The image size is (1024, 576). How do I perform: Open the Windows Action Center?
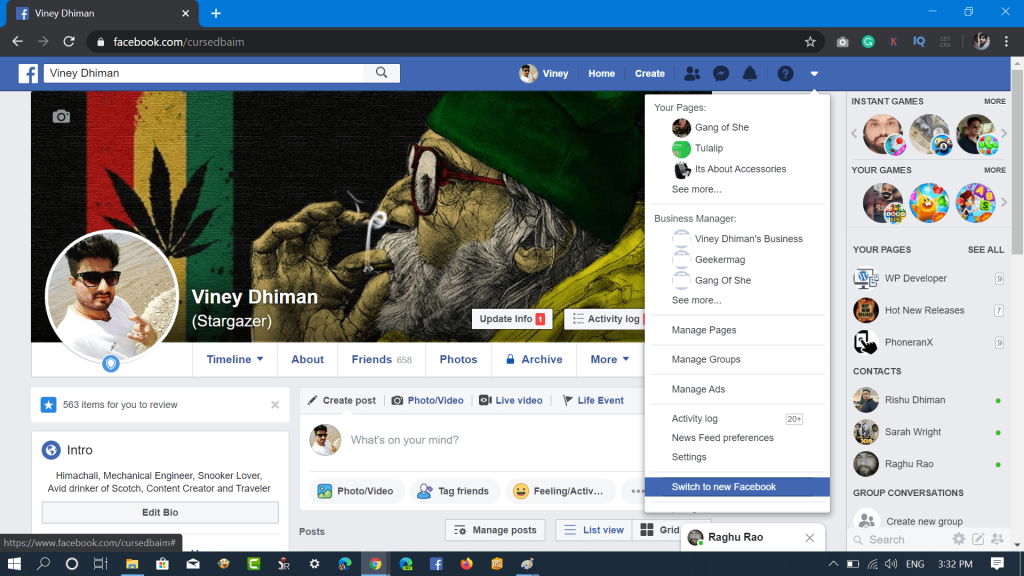click(997, 564)
